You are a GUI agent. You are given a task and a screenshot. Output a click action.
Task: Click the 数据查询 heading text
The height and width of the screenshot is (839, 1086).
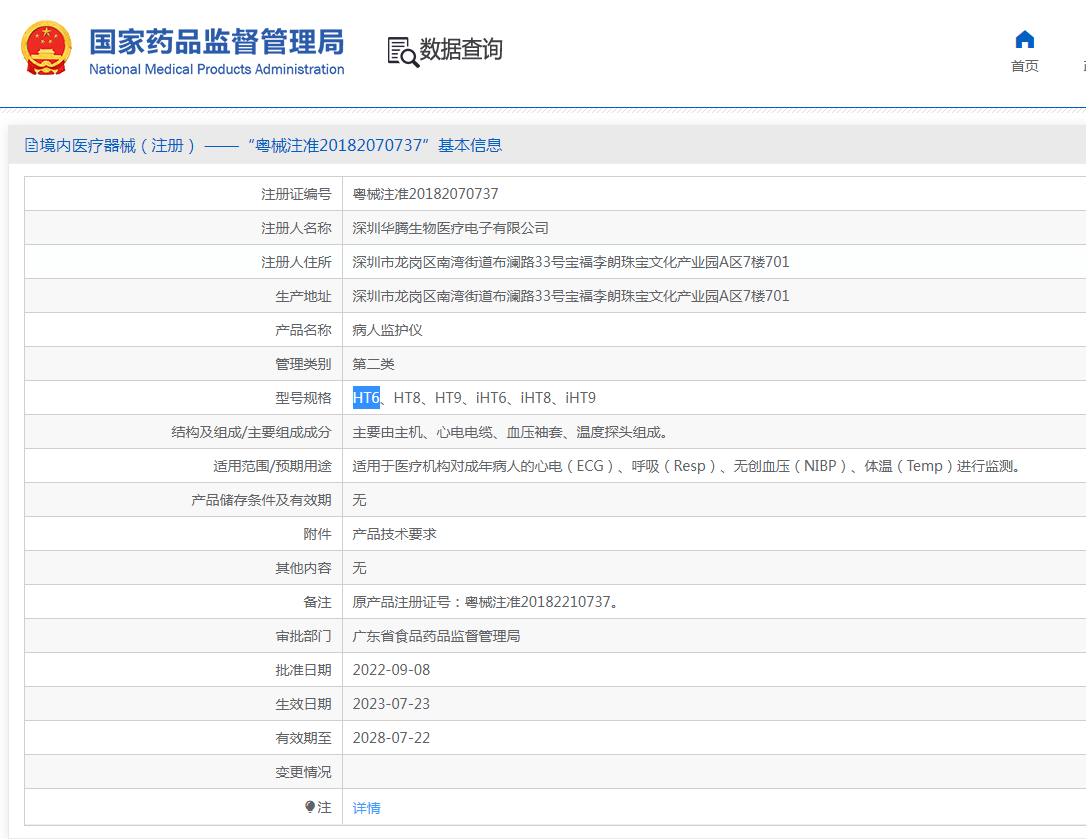tap(461, 50)
